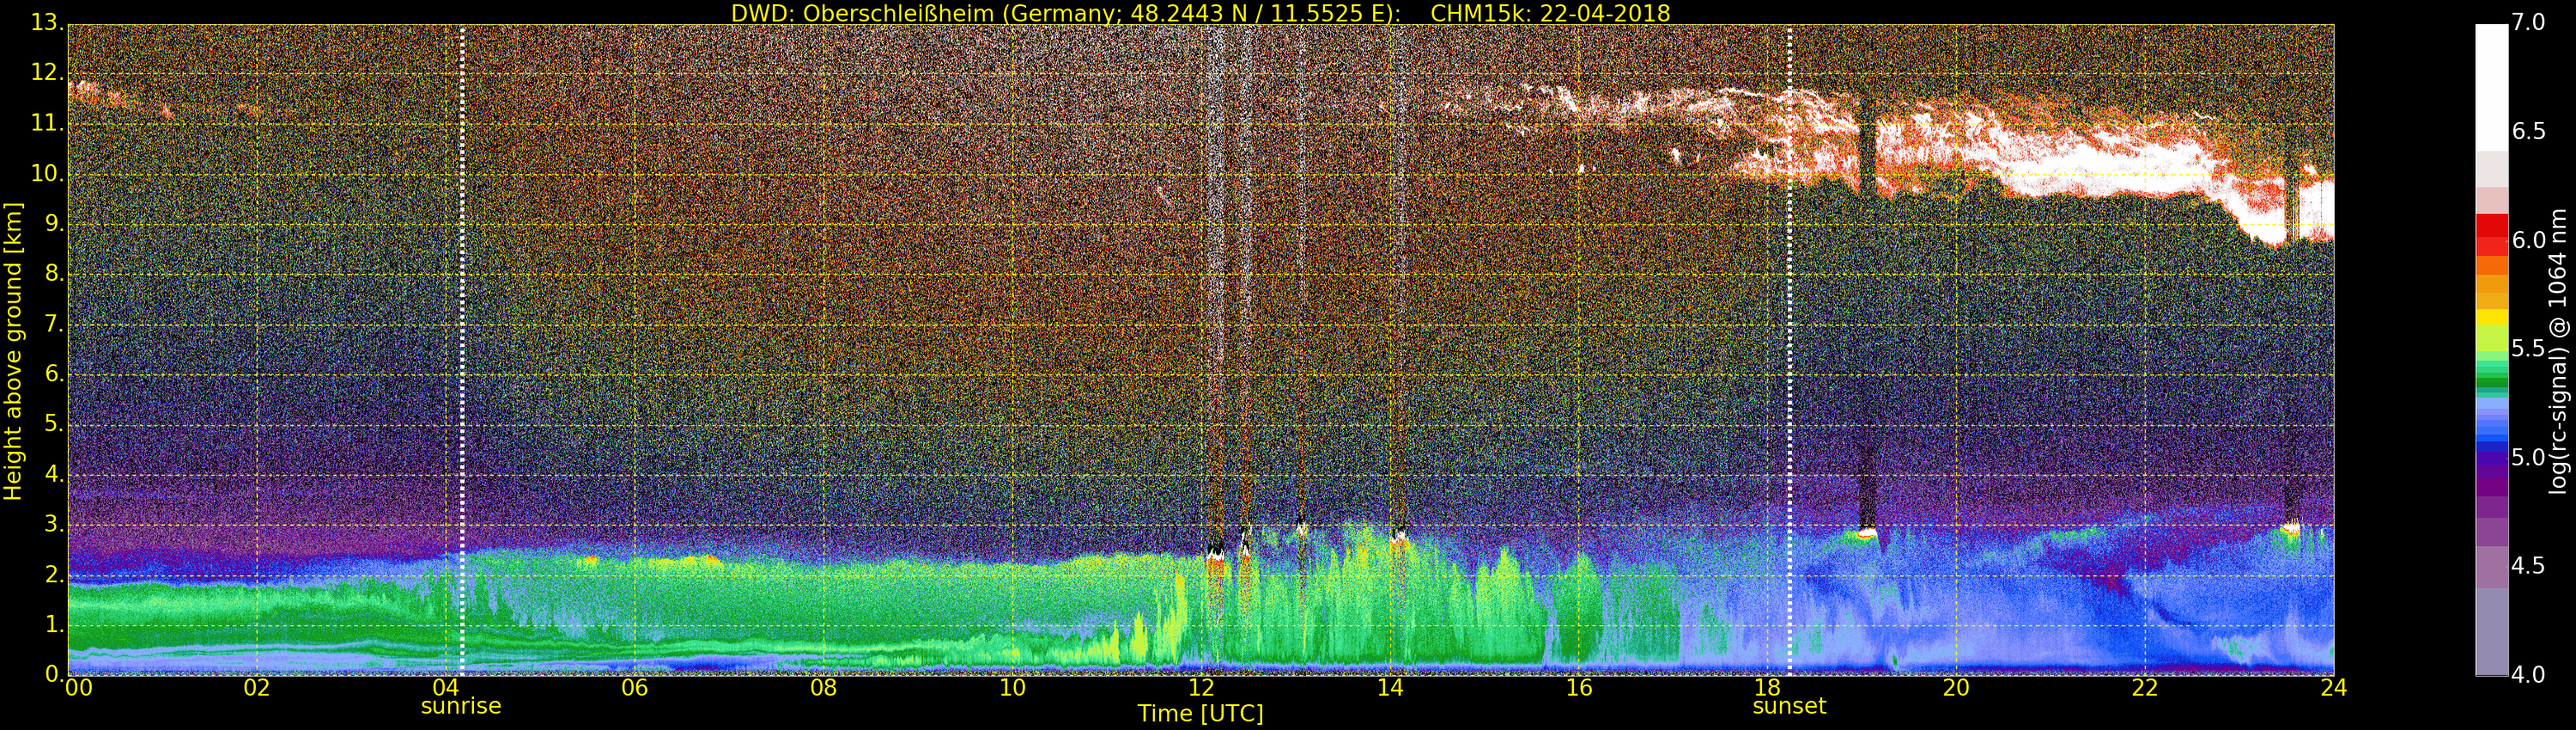
Task: Click the 'sunrise' label below the axis
Action: (461, 706)
